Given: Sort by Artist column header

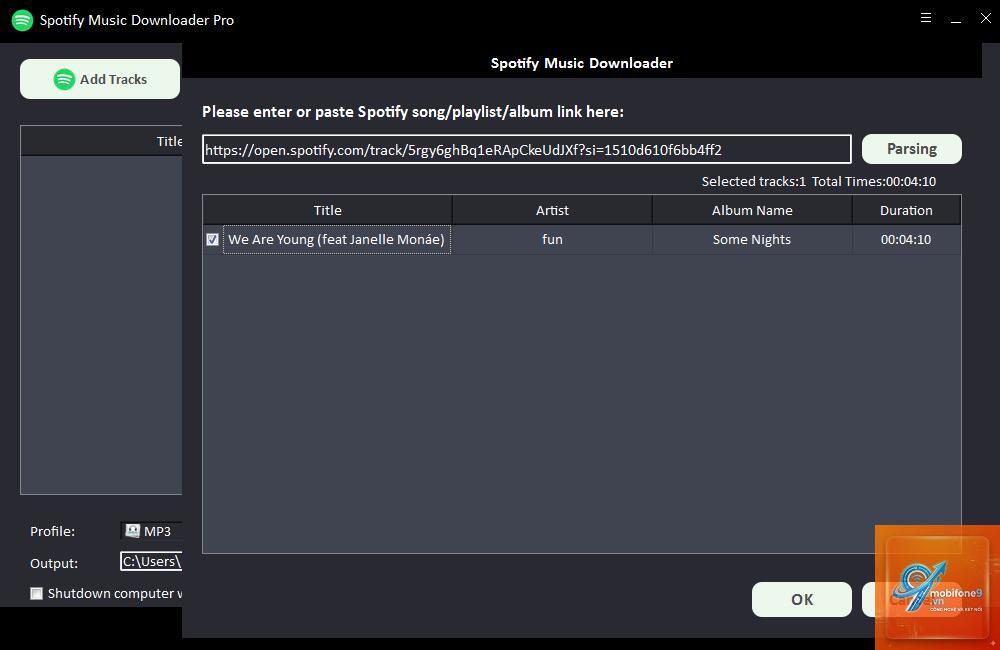Looking at the screenshot, I should 552,210.
